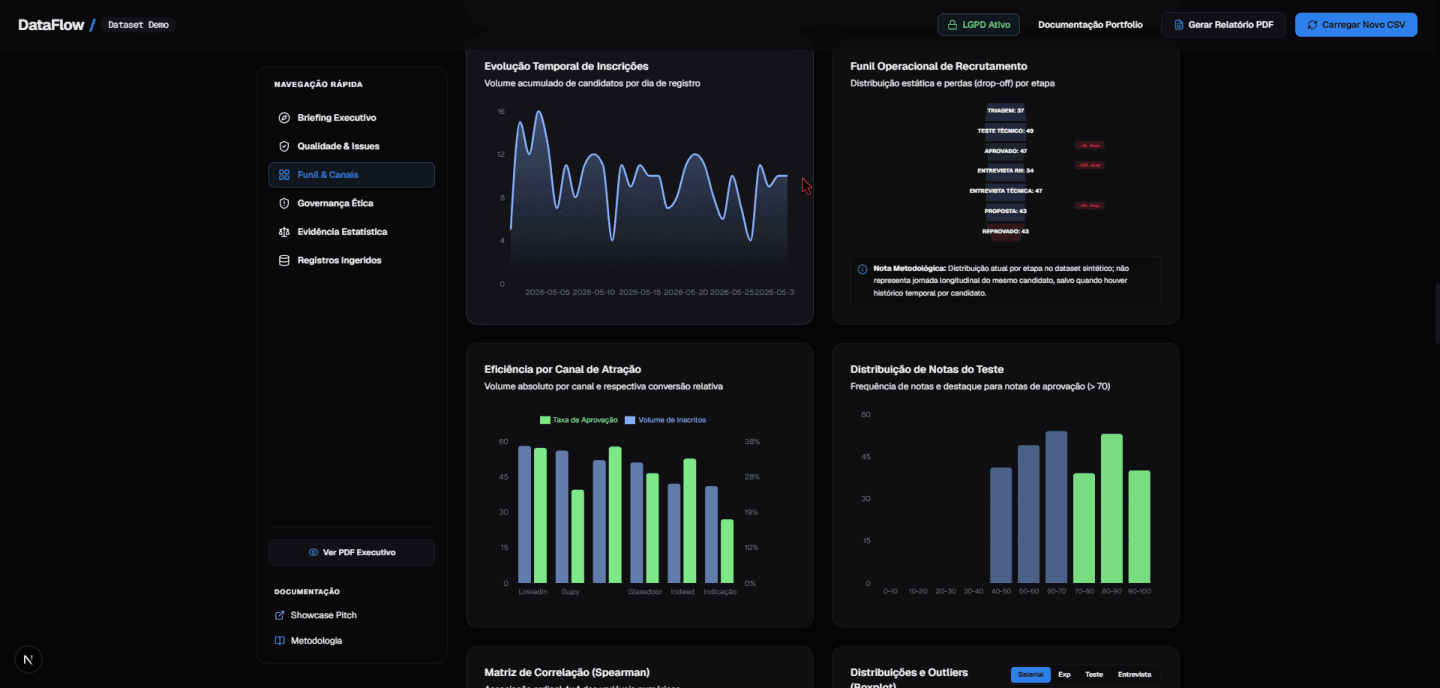Click the red drop-off badge beside PROPOSTA
Image resolution: width=1440 pixels, height=688 pixels.
point(1089,205)
